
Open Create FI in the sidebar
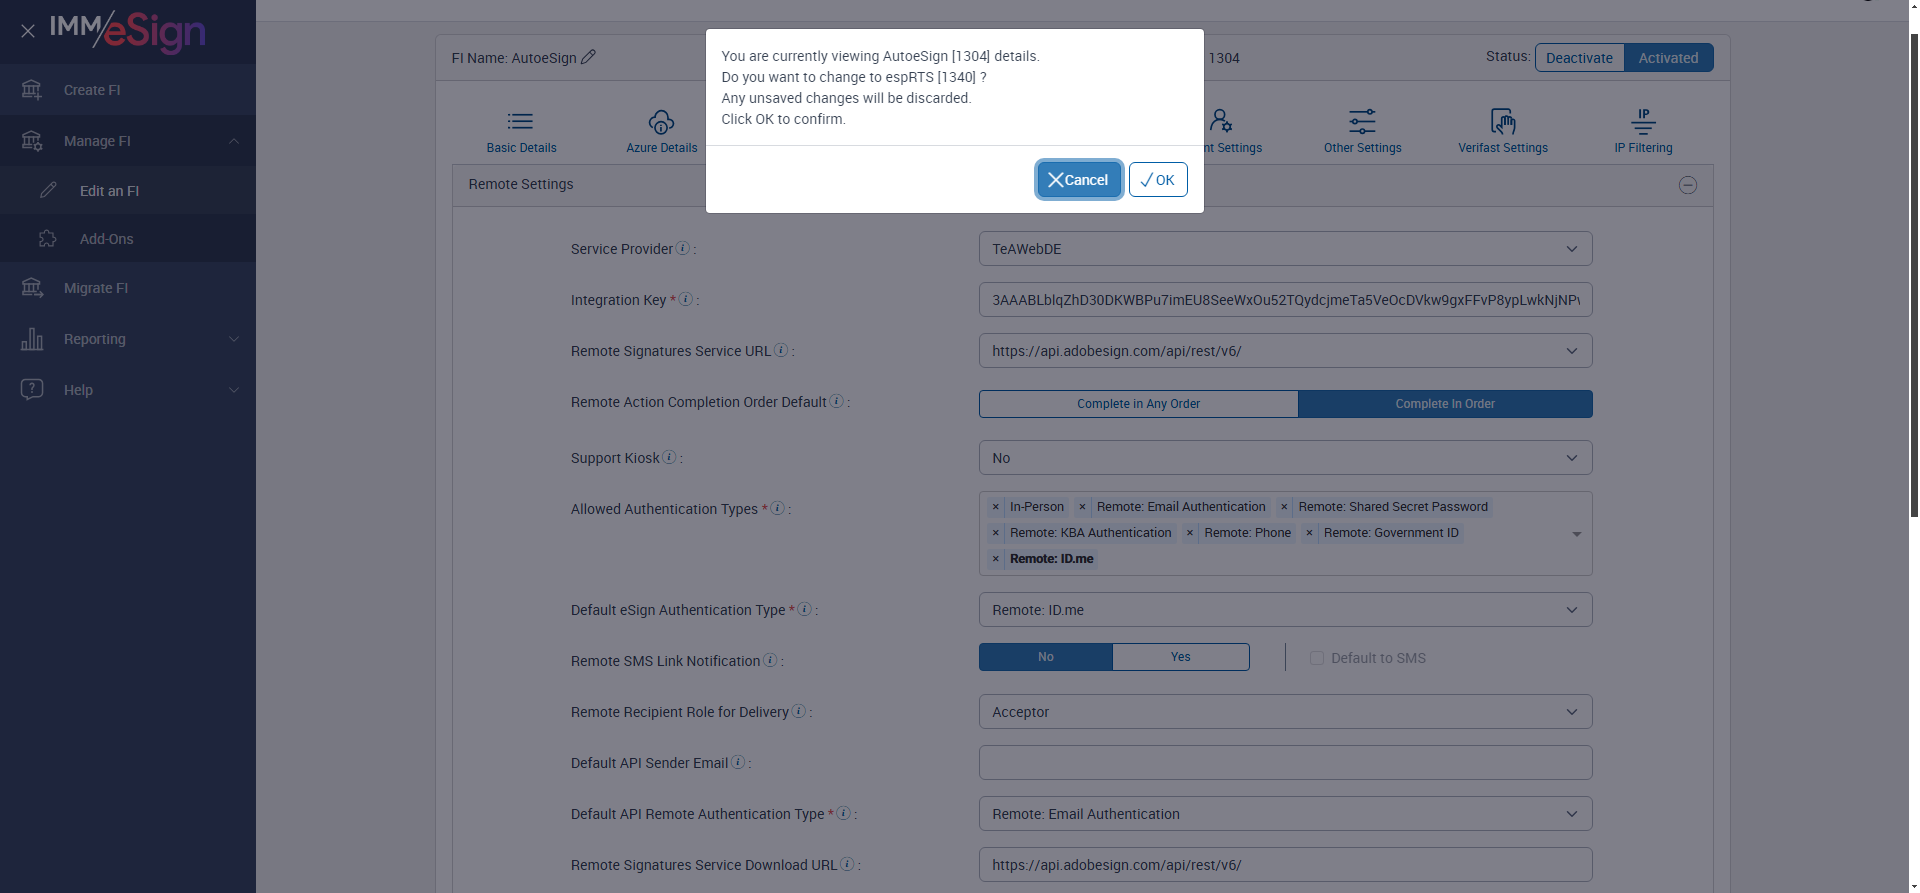(128, 90)
